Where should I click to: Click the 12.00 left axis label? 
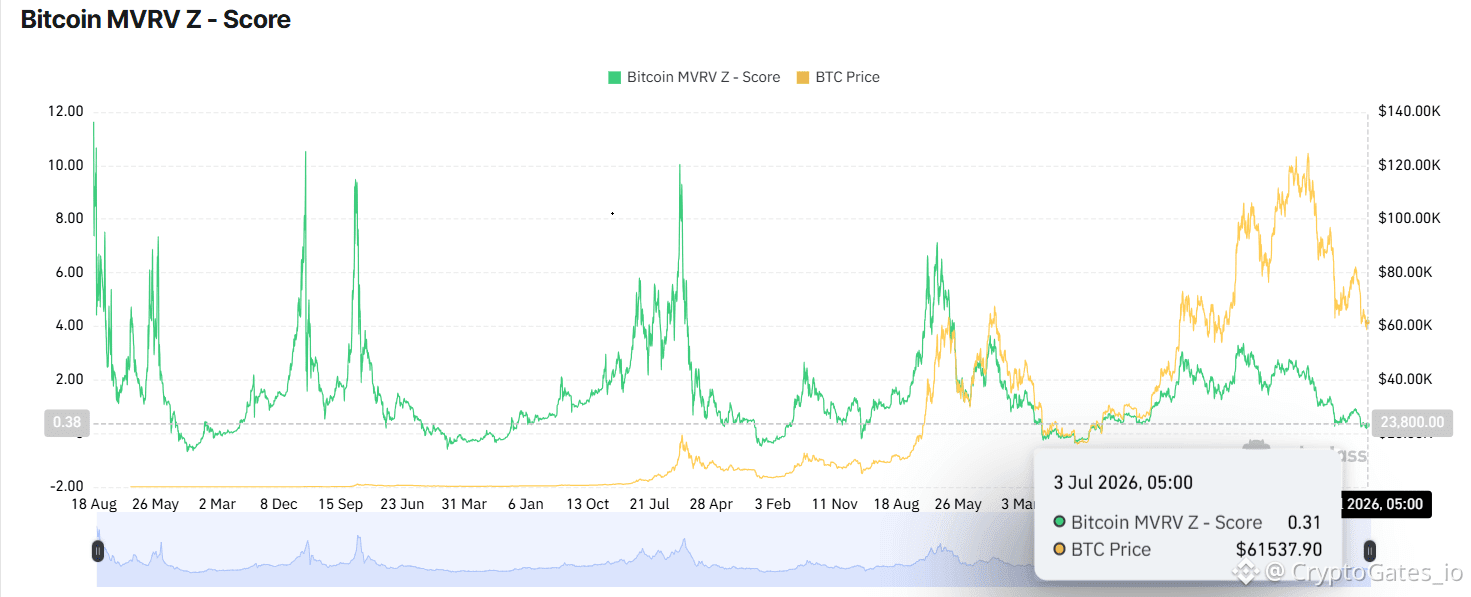(x=65, y=111)
